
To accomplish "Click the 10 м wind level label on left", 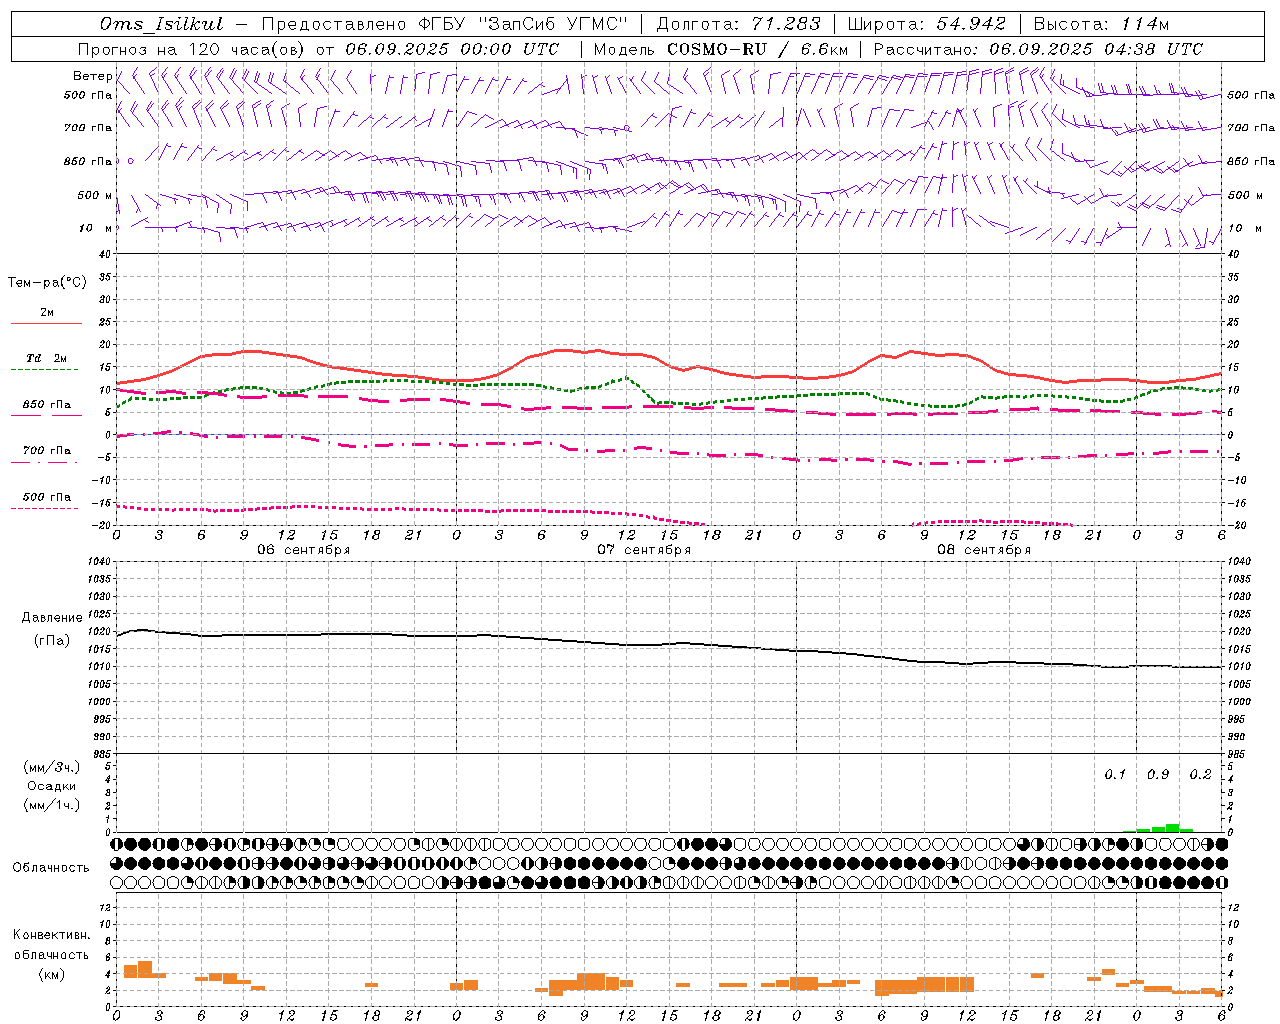I will click(96, 228).
